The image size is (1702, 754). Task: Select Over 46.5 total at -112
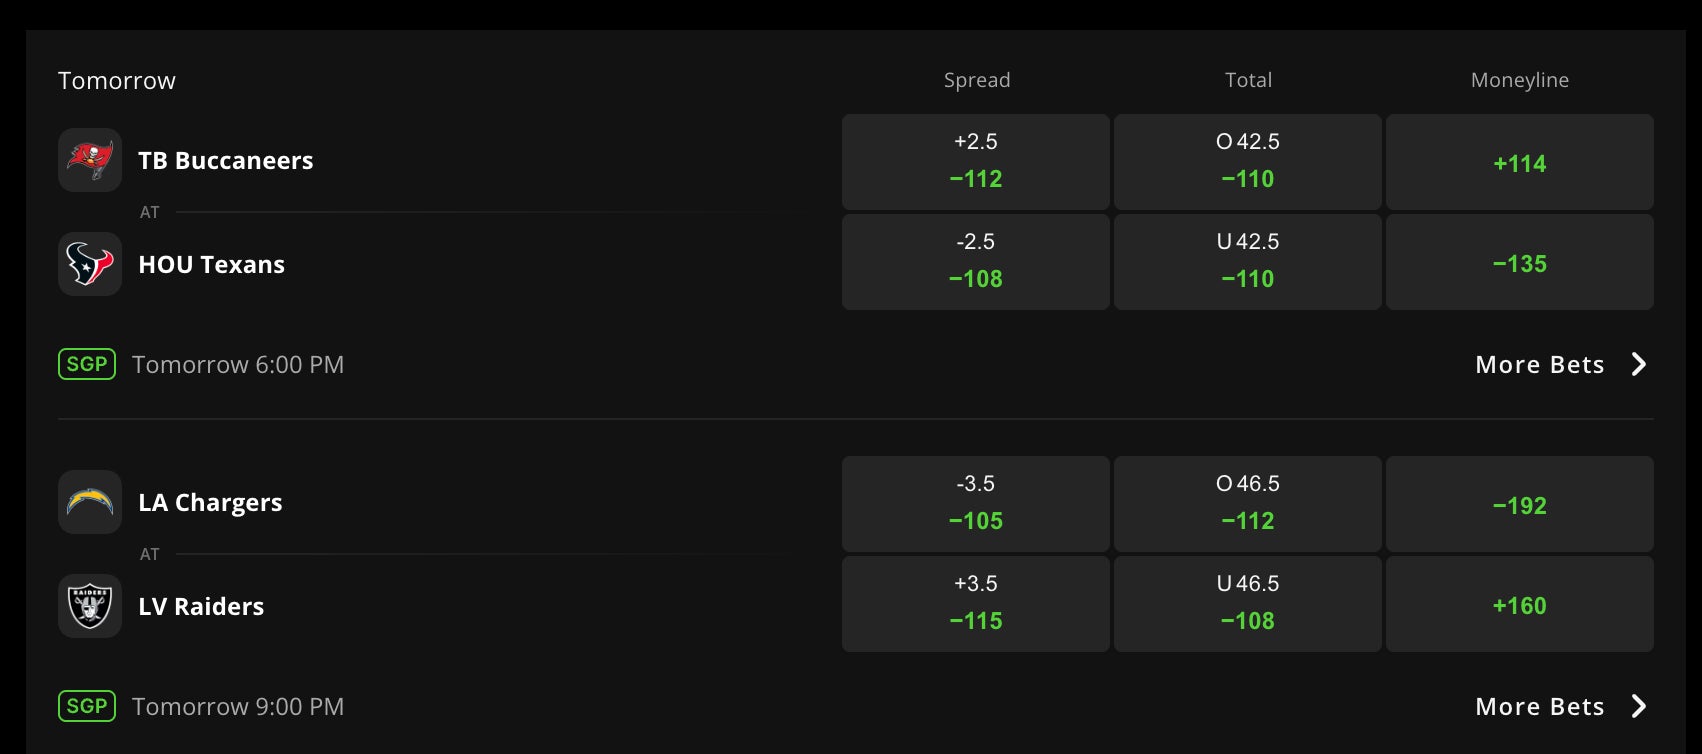1247,503
